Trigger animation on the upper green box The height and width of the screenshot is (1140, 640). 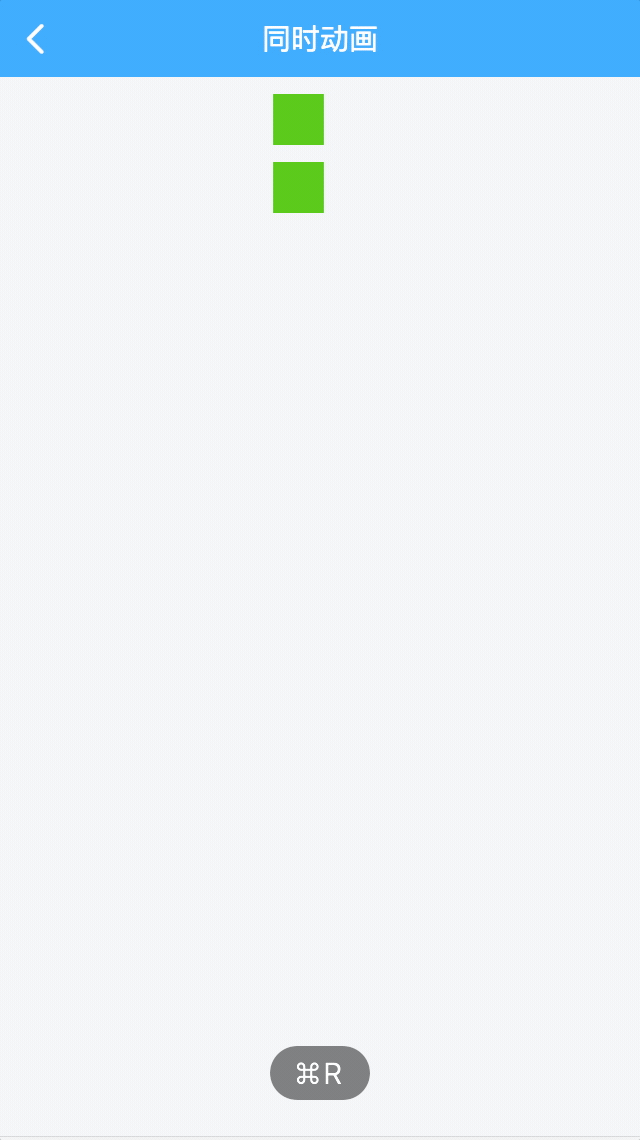pos(298,119)
